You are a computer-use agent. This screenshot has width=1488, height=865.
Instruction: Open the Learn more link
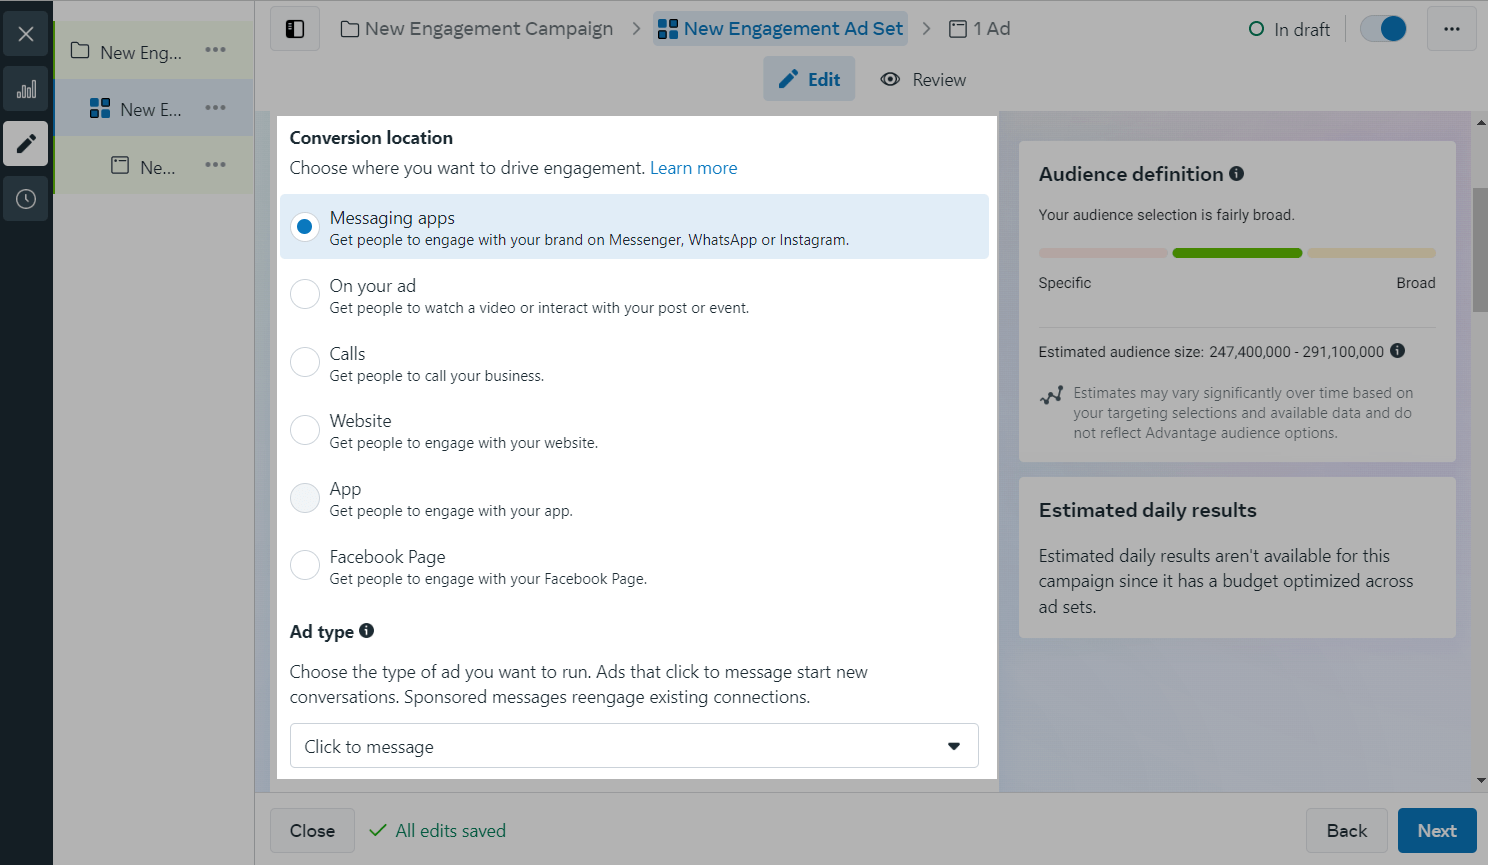tap(693, 168)
